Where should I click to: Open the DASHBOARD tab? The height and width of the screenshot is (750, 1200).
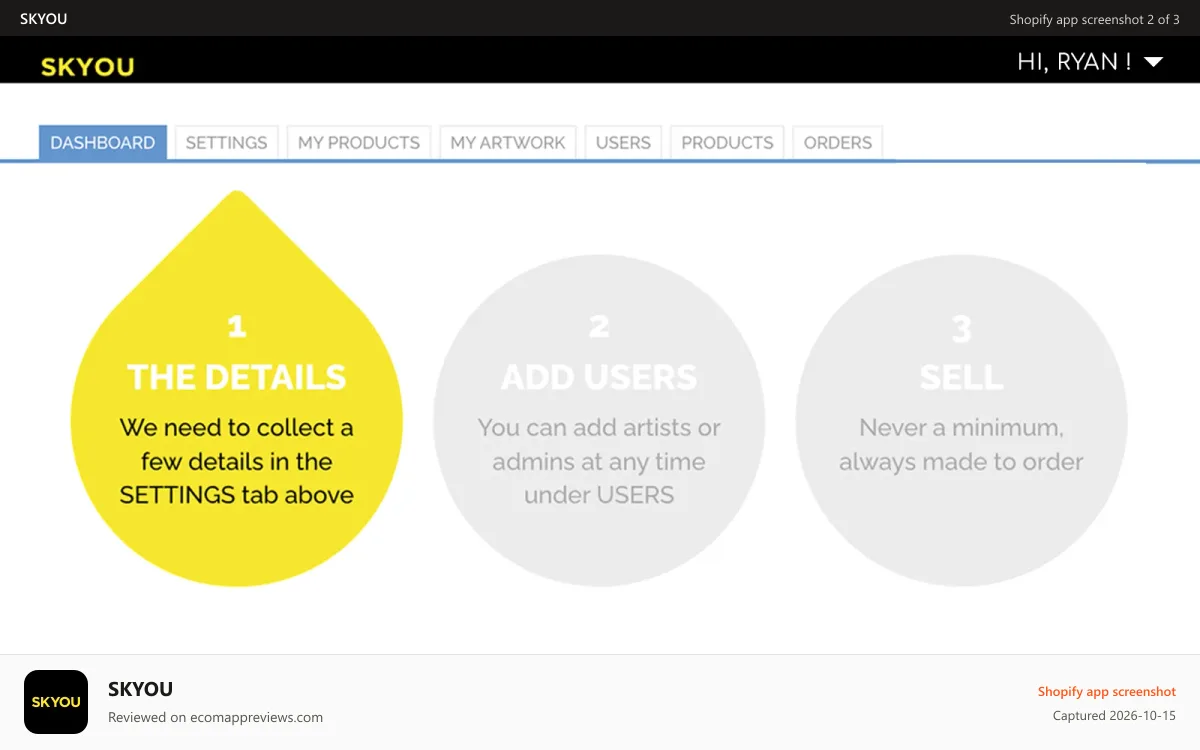pos(103,142)
